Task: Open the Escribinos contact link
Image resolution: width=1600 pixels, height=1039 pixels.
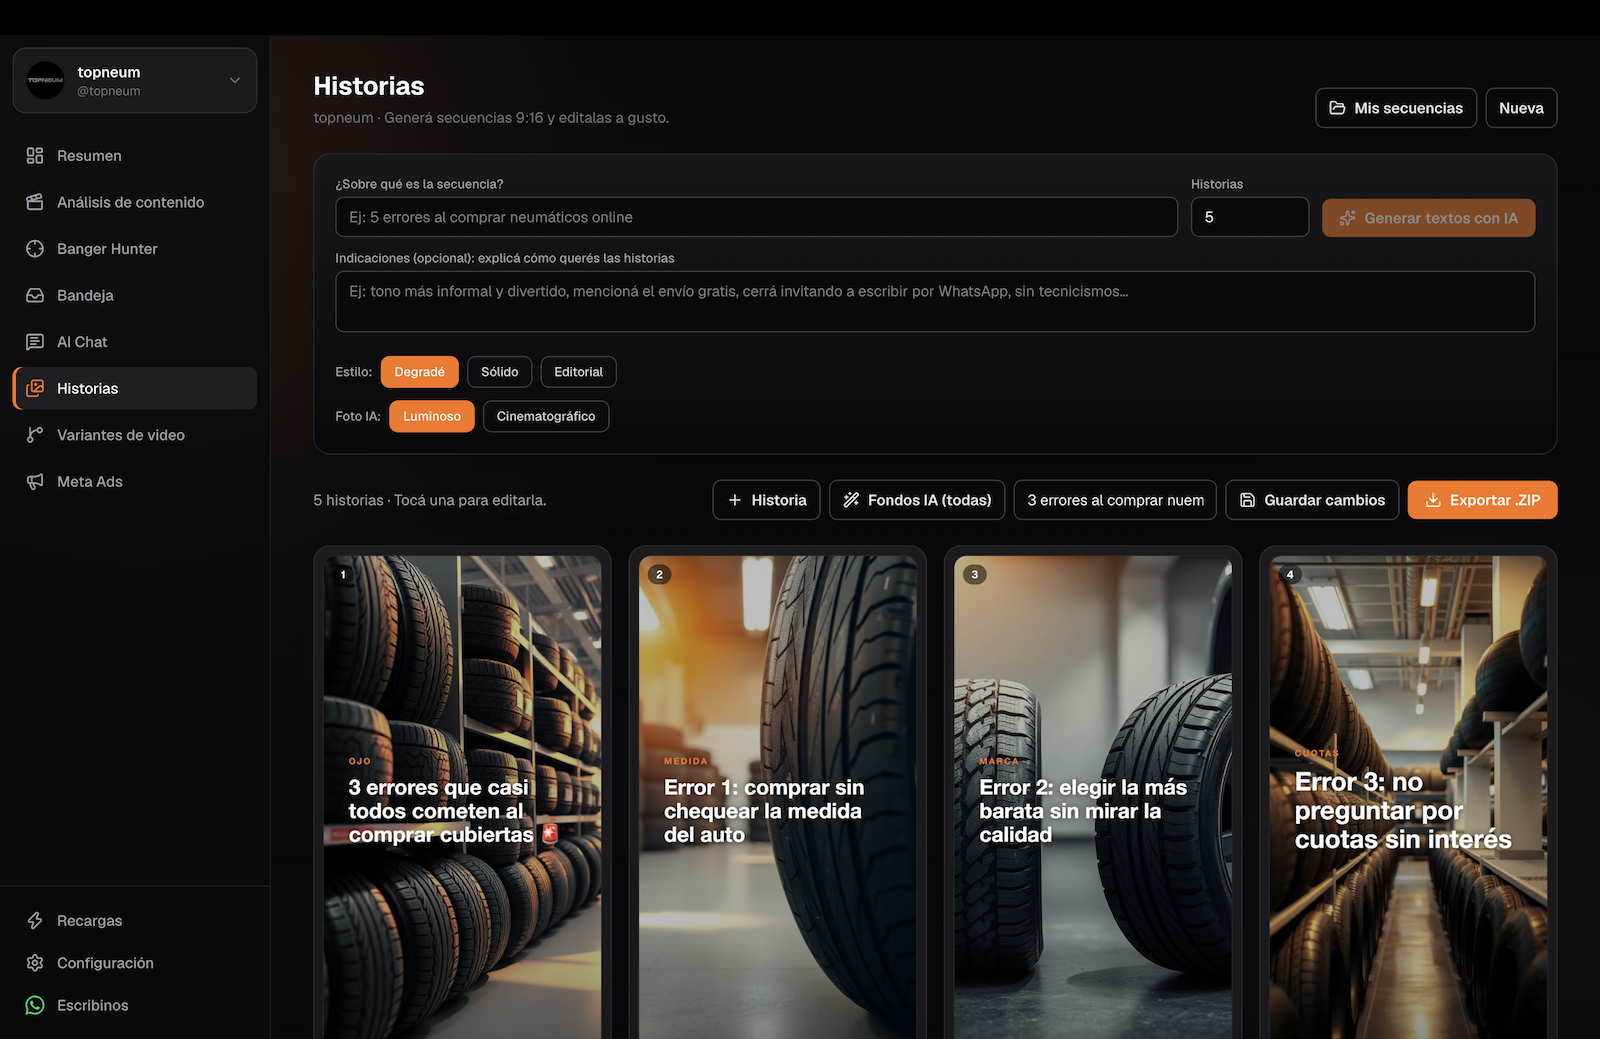Action: point(135,1005)
